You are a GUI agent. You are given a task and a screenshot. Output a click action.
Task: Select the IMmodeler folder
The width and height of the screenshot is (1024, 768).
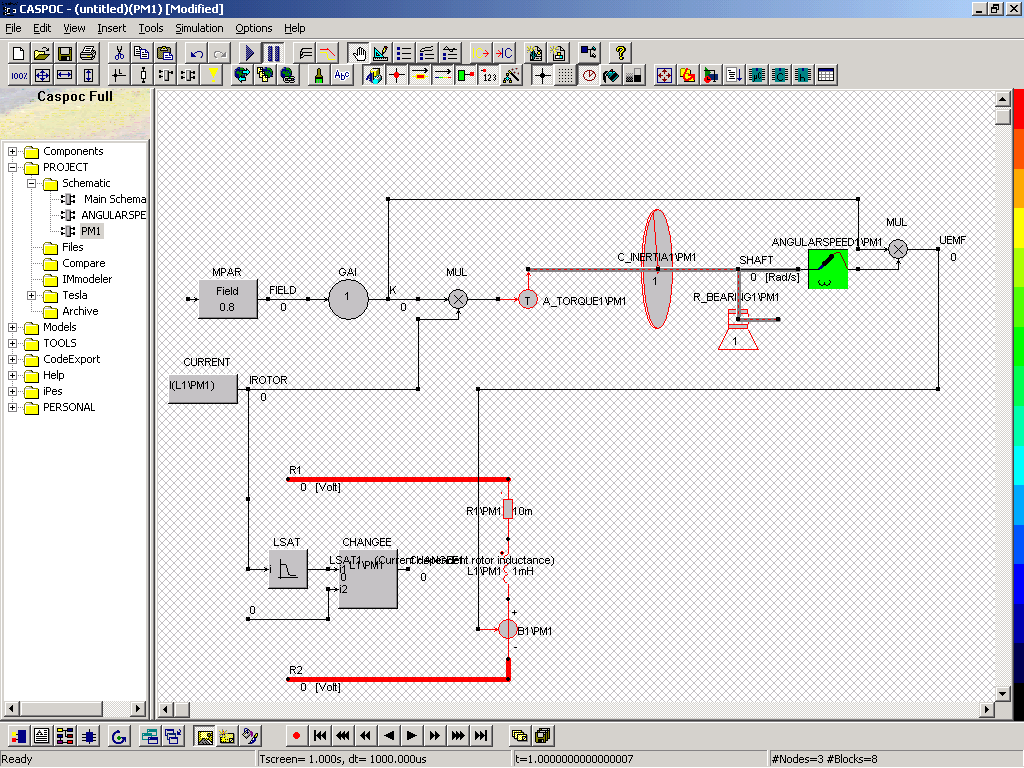tap(87, 279)
